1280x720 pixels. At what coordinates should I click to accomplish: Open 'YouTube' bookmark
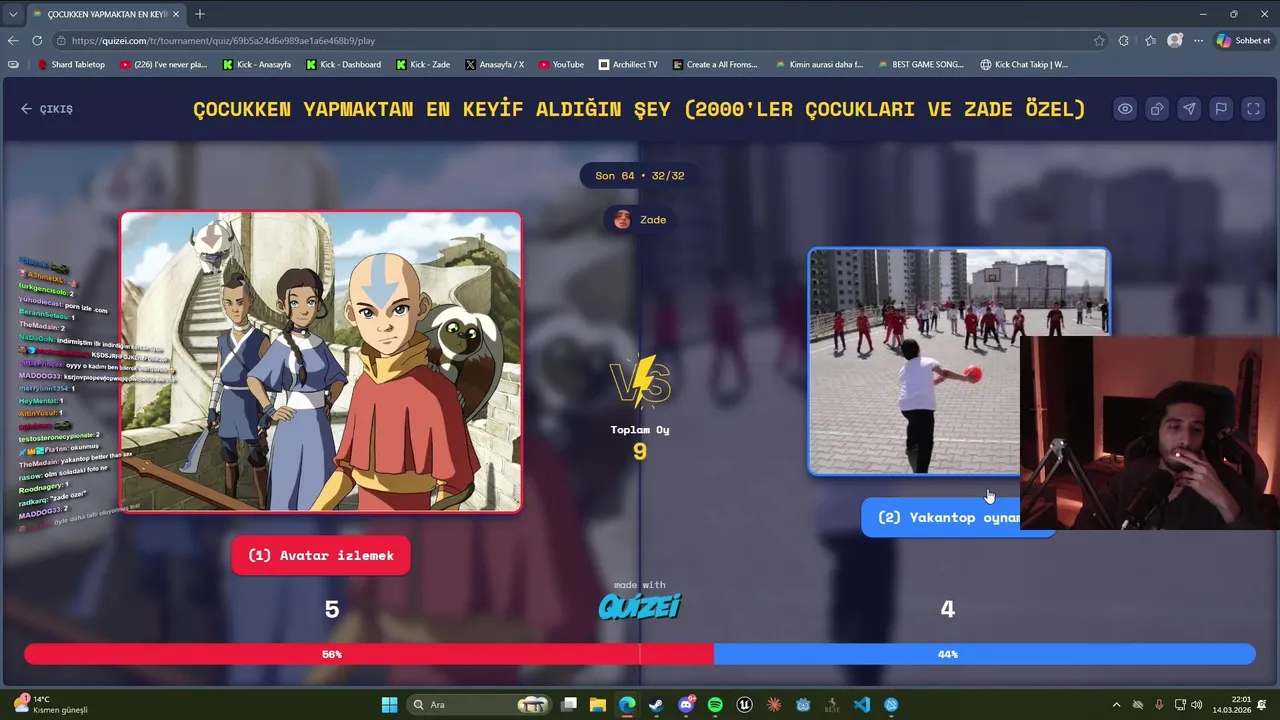[561, 64]
